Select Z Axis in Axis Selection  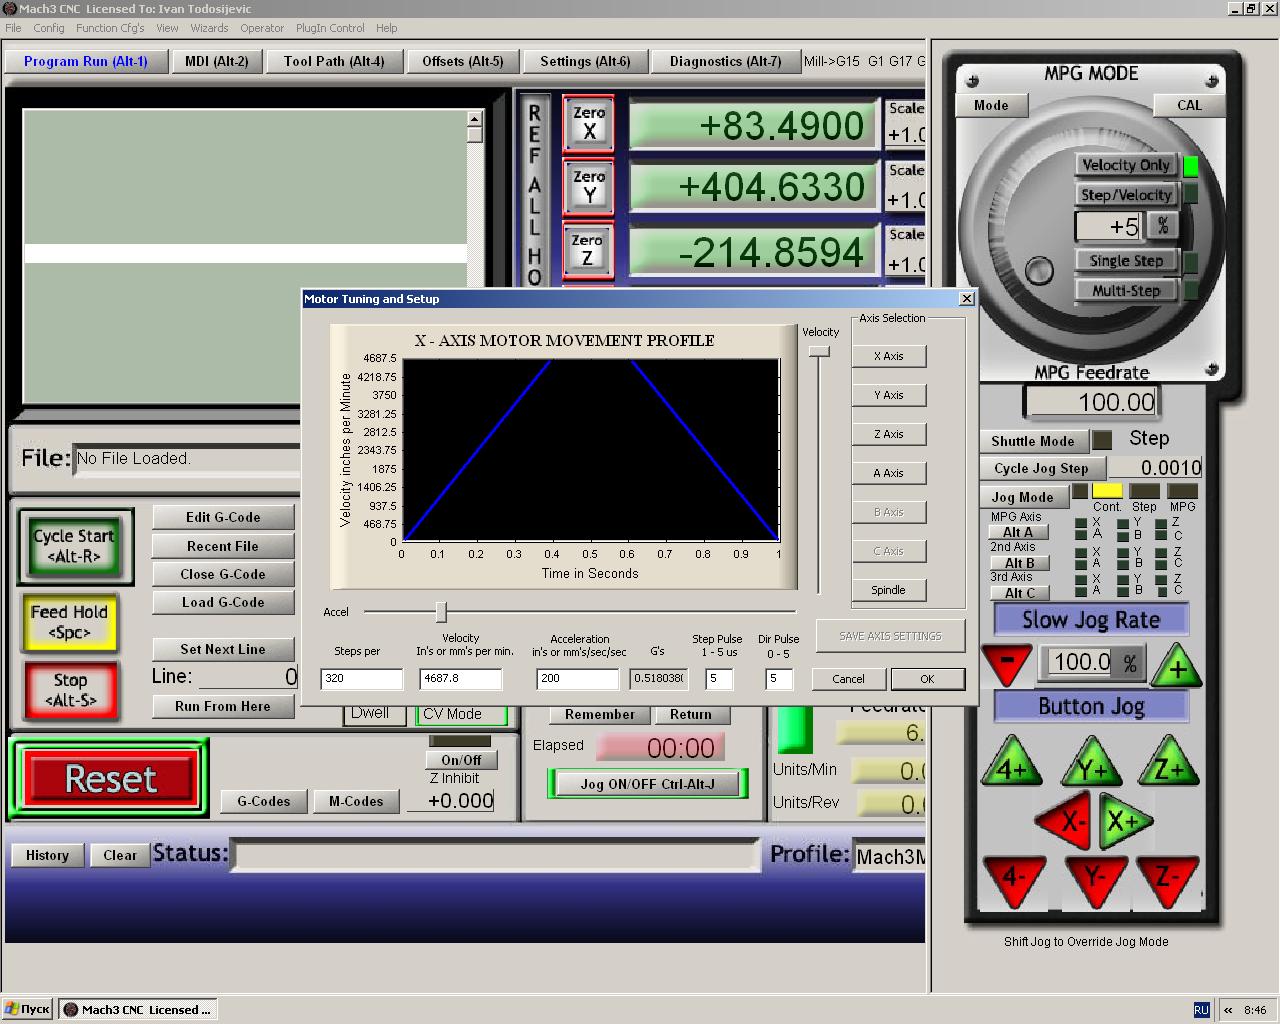point(888,434)
